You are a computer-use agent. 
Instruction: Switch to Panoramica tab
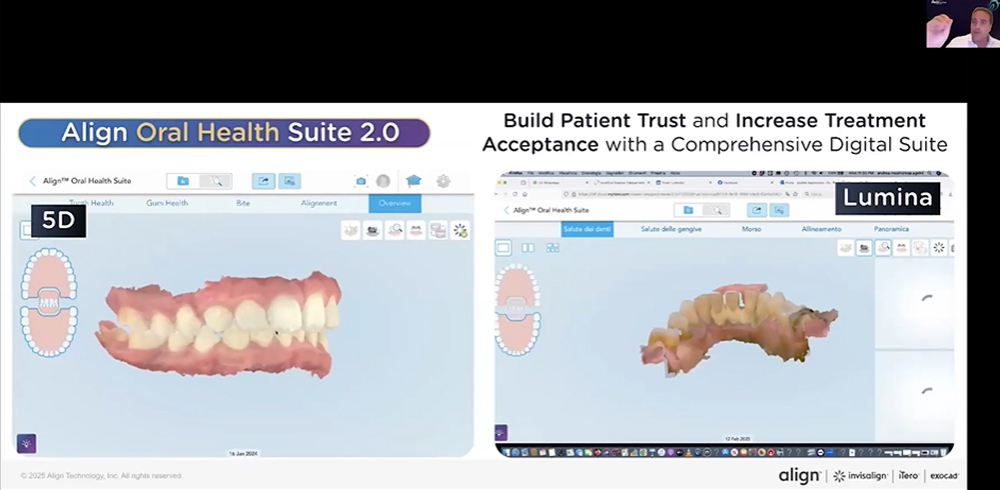click(892, 229)
